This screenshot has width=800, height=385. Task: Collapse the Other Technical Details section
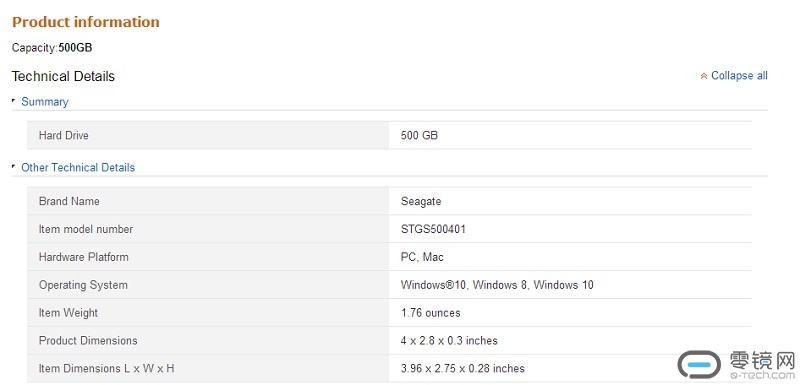(x=78, y=167)
